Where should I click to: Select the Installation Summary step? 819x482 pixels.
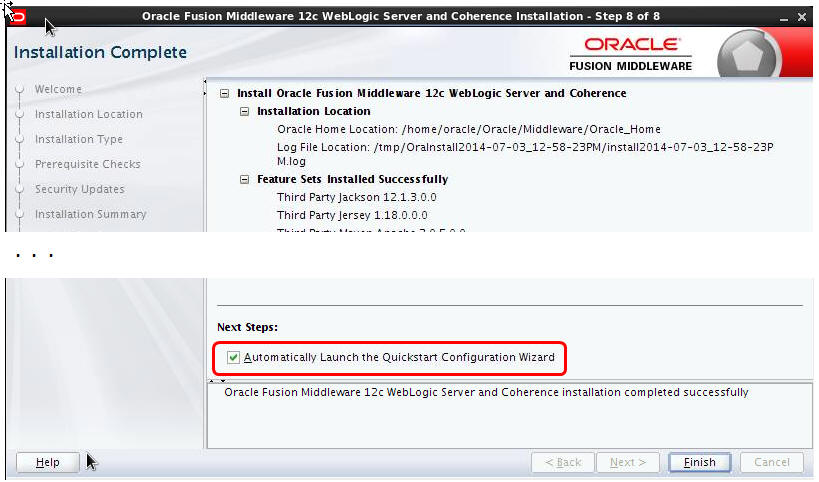tap(90, 215)
